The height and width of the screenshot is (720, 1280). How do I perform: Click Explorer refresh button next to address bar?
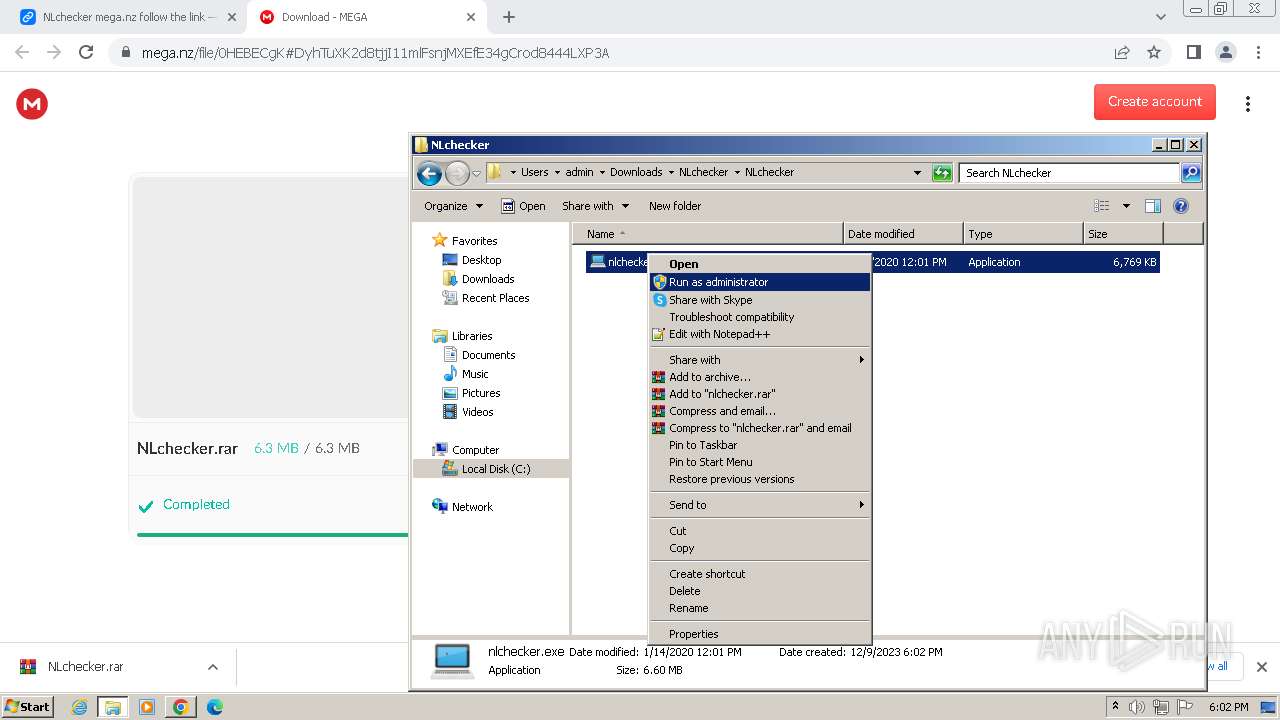click(x=942, y=173)
